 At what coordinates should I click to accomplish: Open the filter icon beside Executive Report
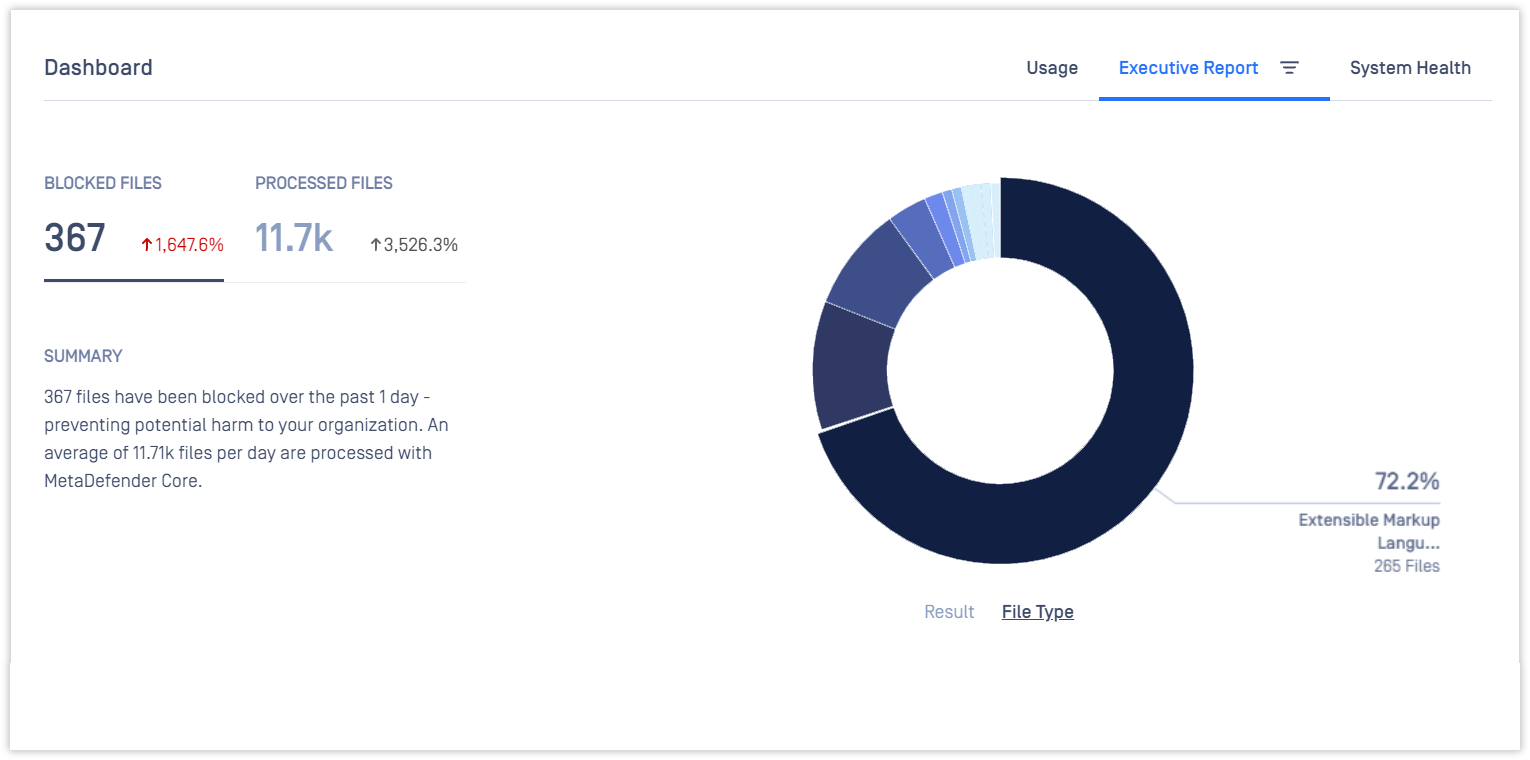(1290, 68)
